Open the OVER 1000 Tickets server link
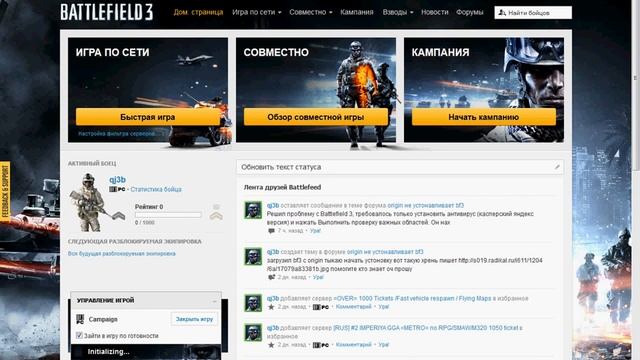Image resolution: width=640 pixels, height=360 pixels. point(412,298)
